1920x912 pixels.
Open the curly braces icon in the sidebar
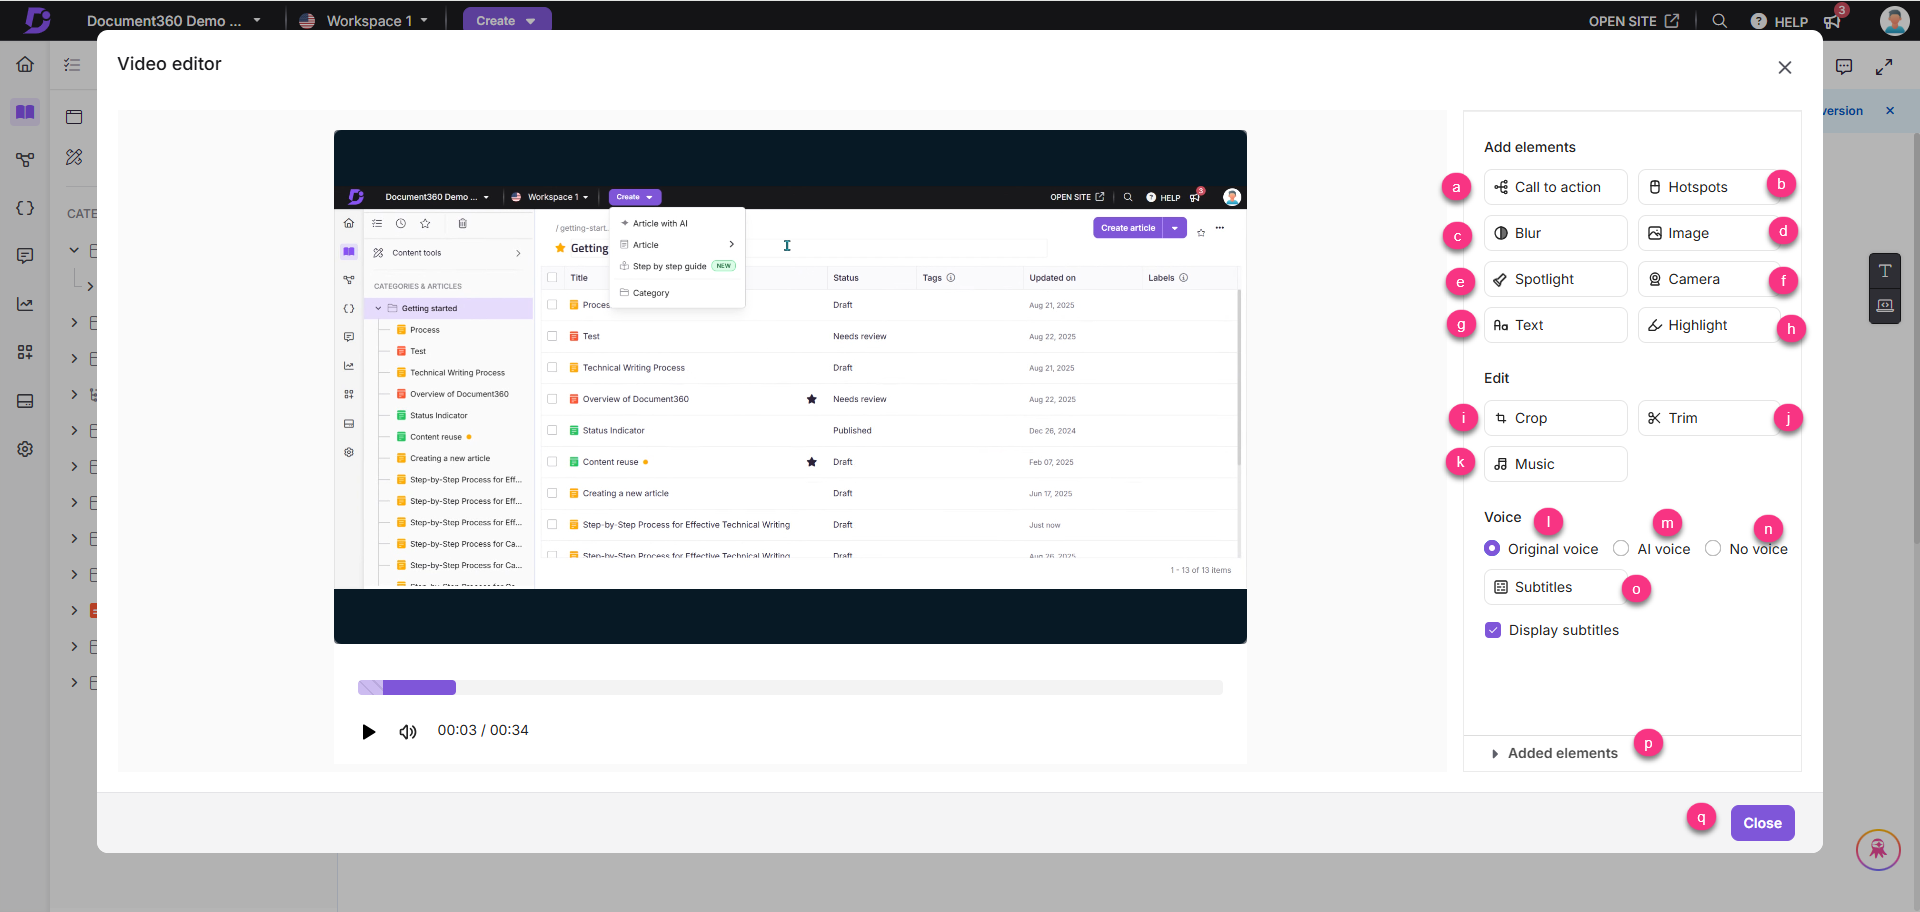(25, 208)
